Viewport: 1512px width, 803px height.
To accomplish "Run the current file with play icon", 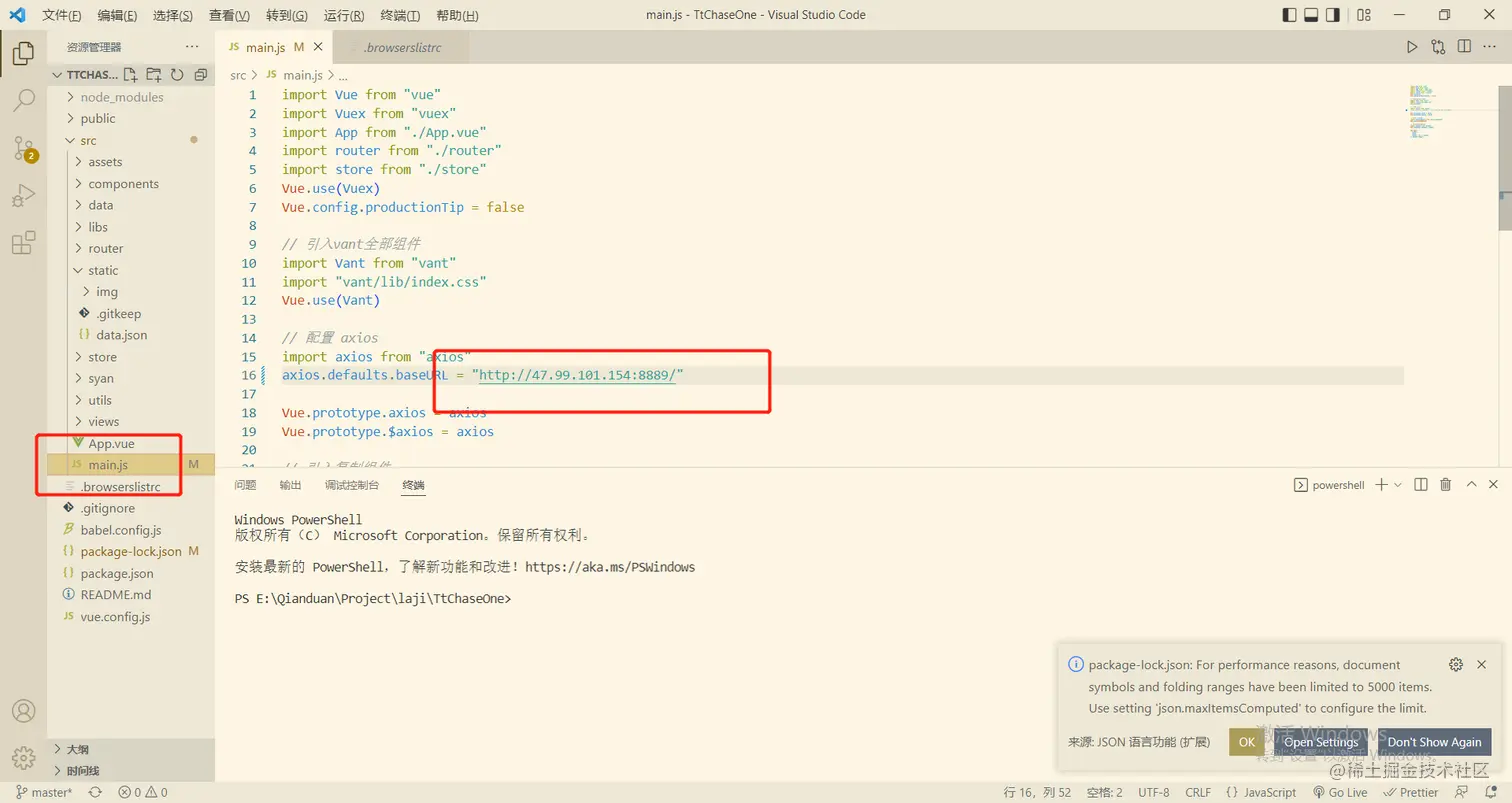I will 1412,47.
